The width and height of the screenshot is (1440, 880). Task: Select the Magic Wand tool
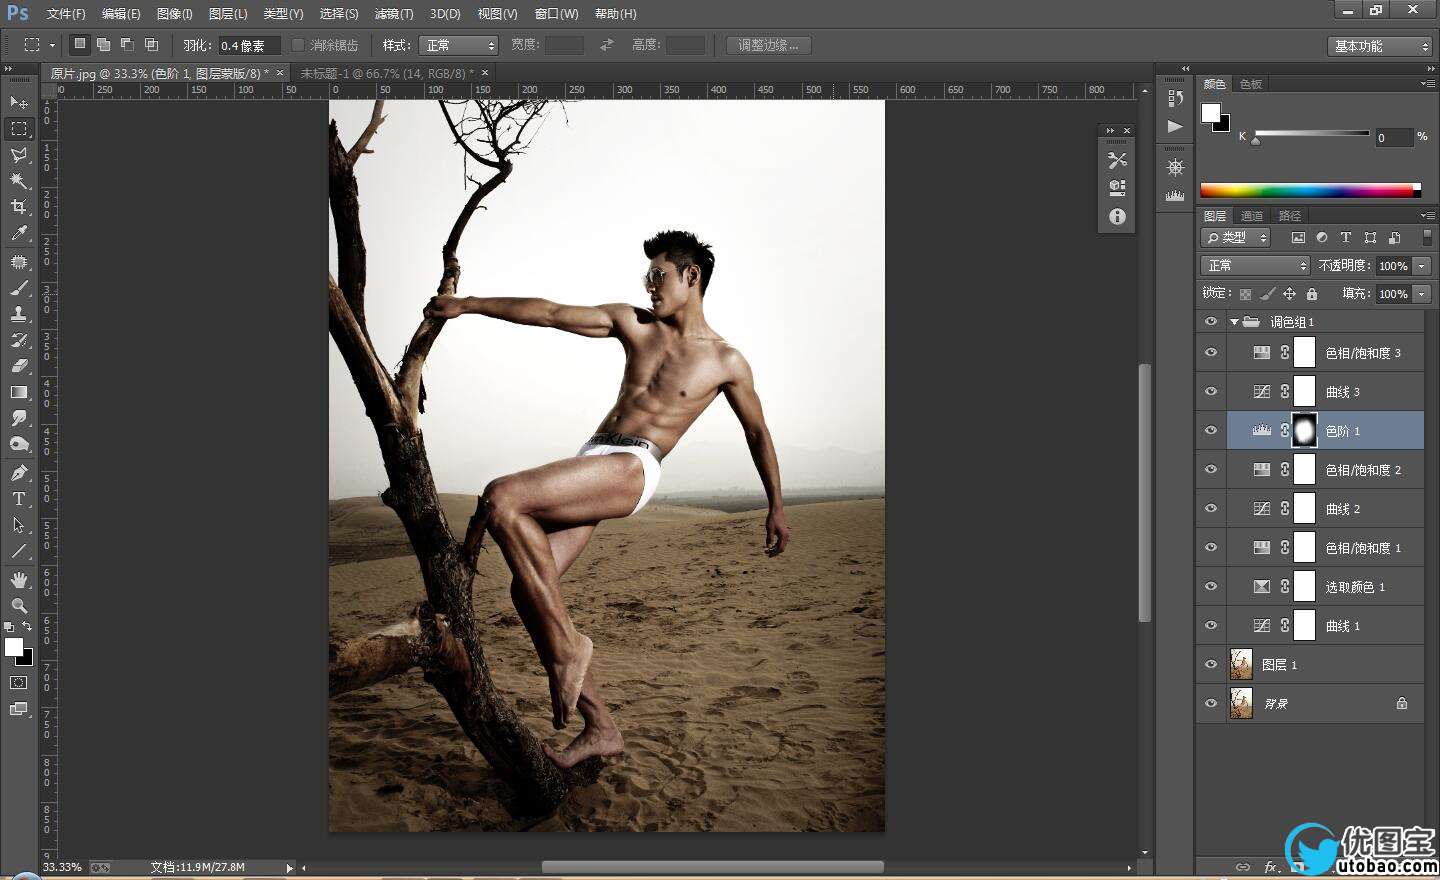(x=19, y=181)
